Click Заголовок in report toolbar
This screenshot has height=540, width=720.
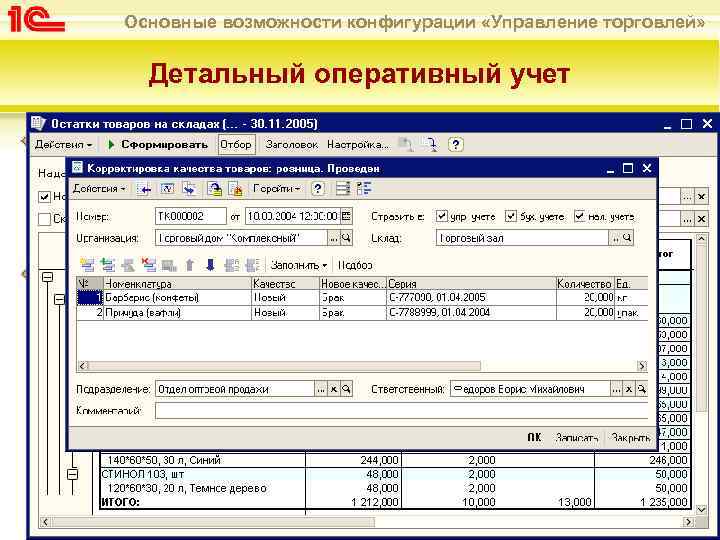292,145
